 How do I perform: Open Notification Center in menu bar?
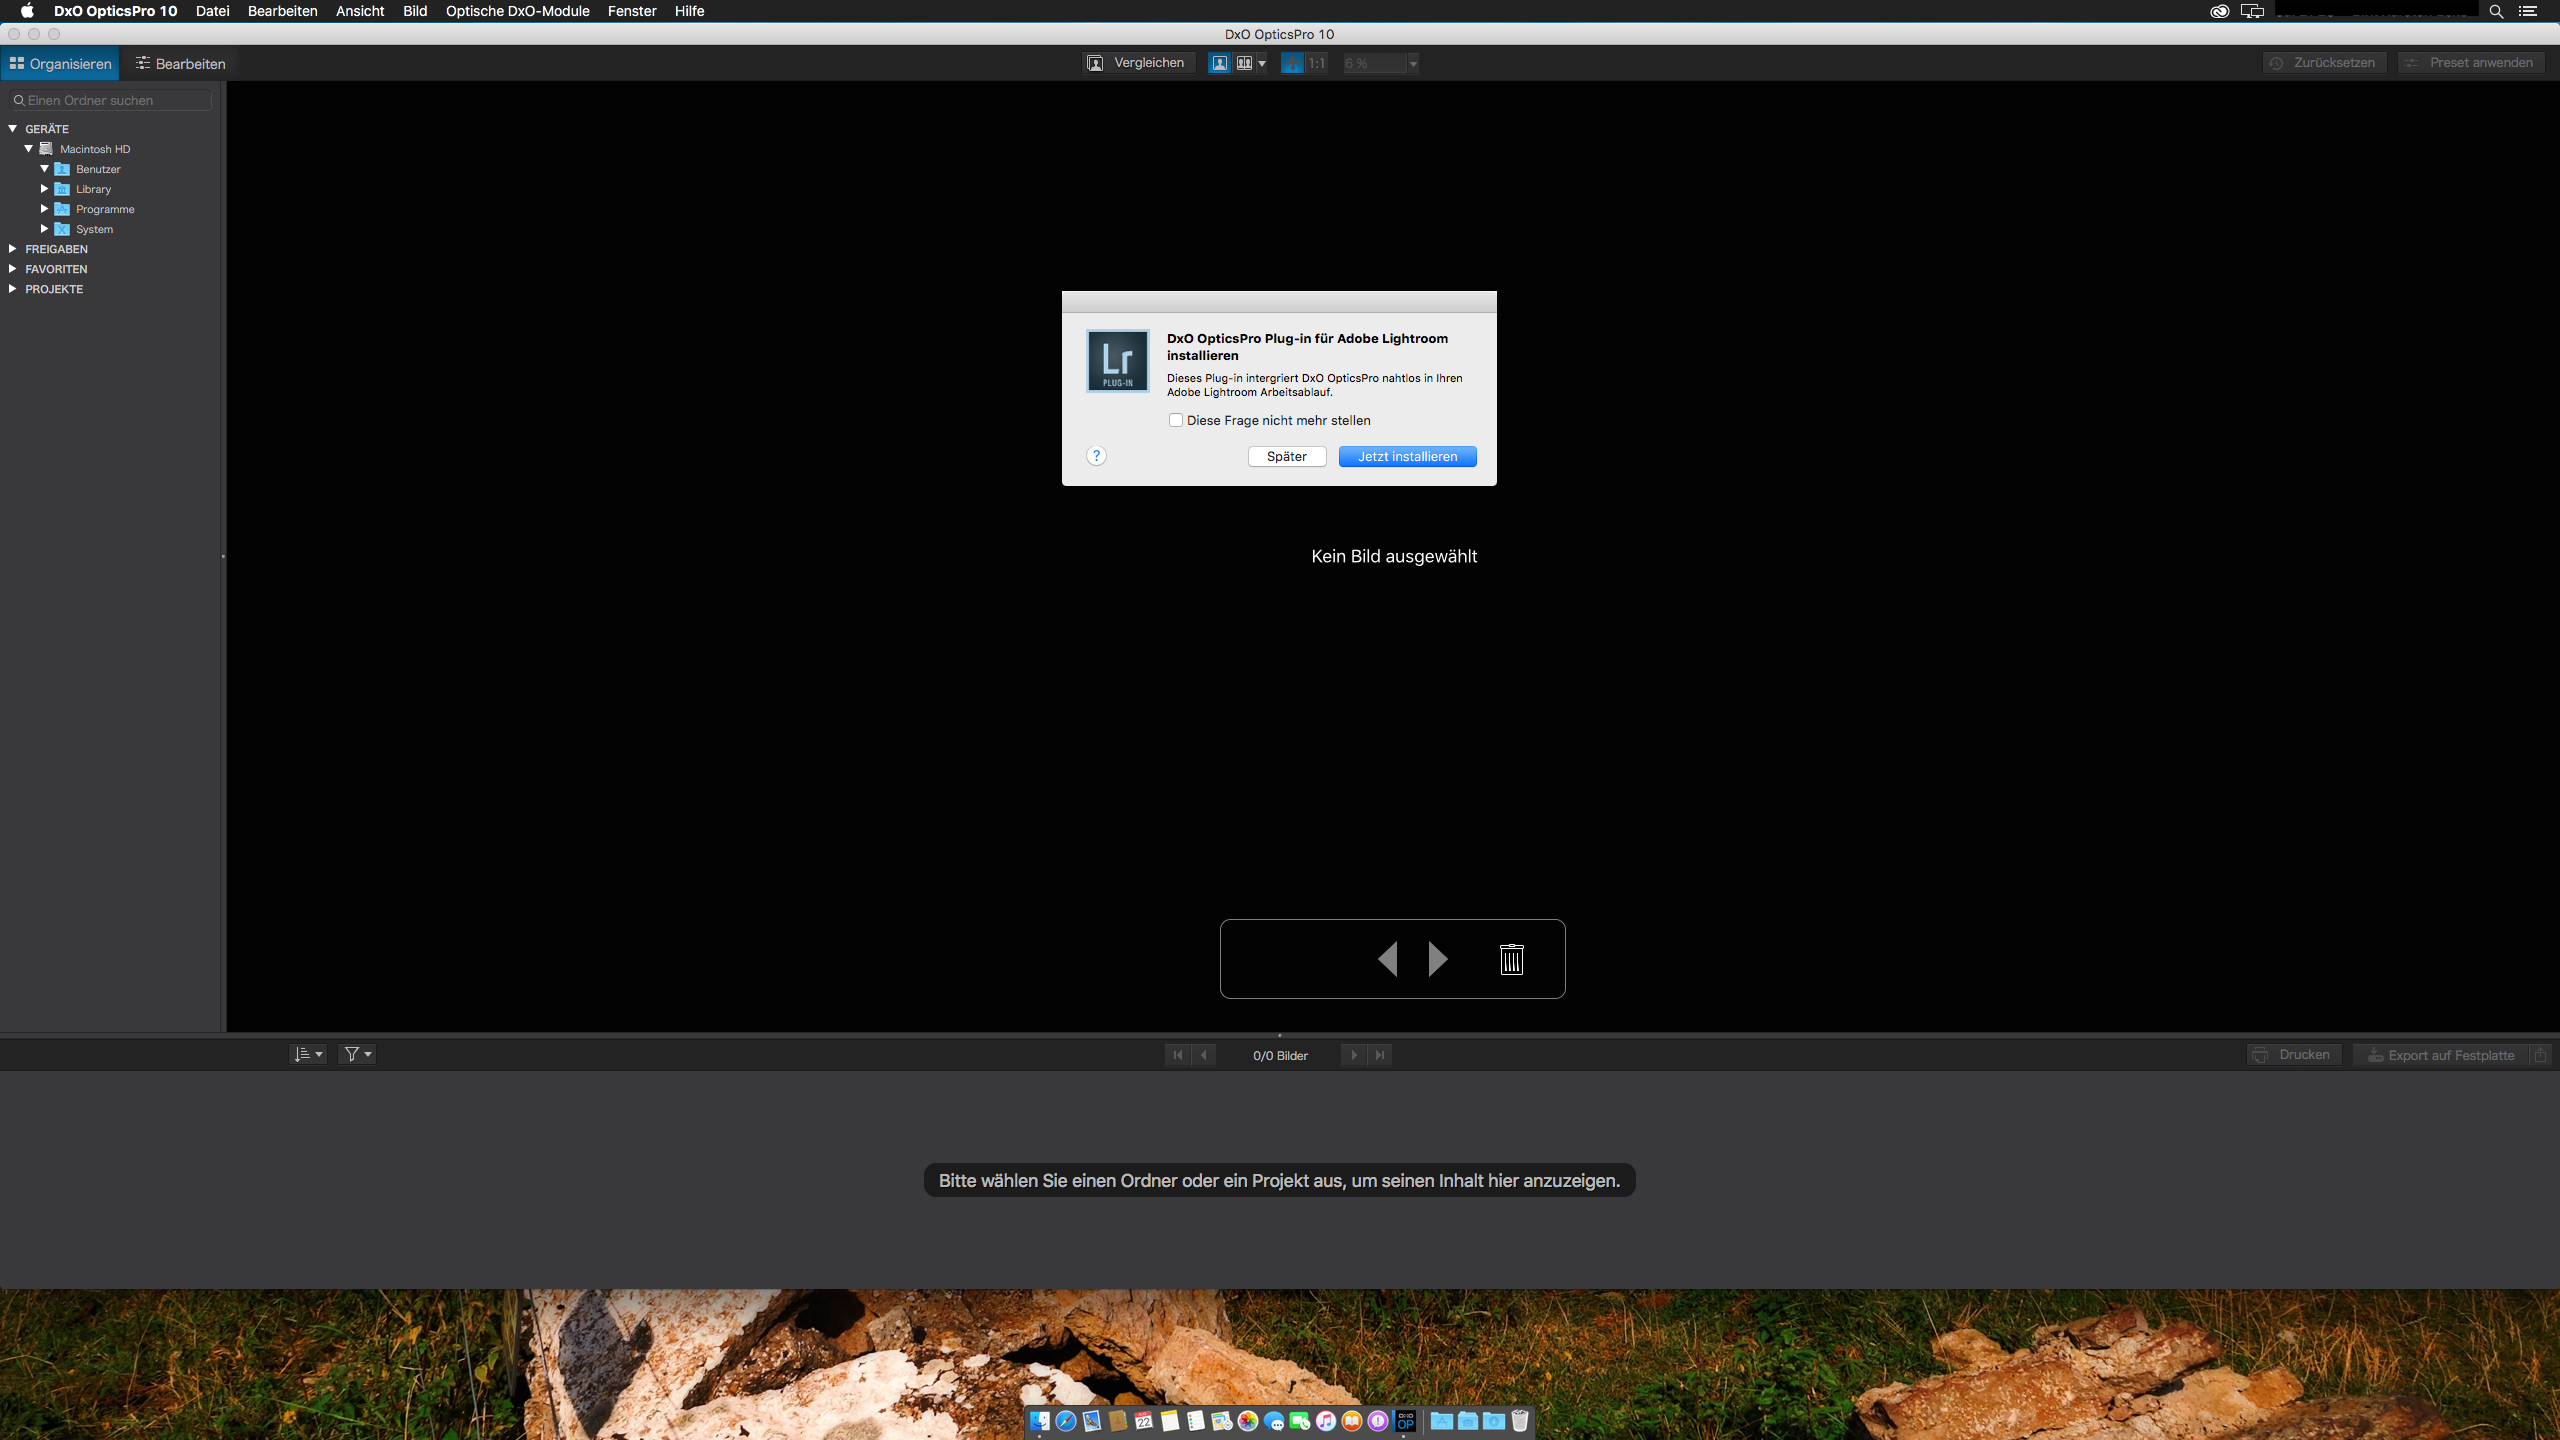(x=2528, y=11)
